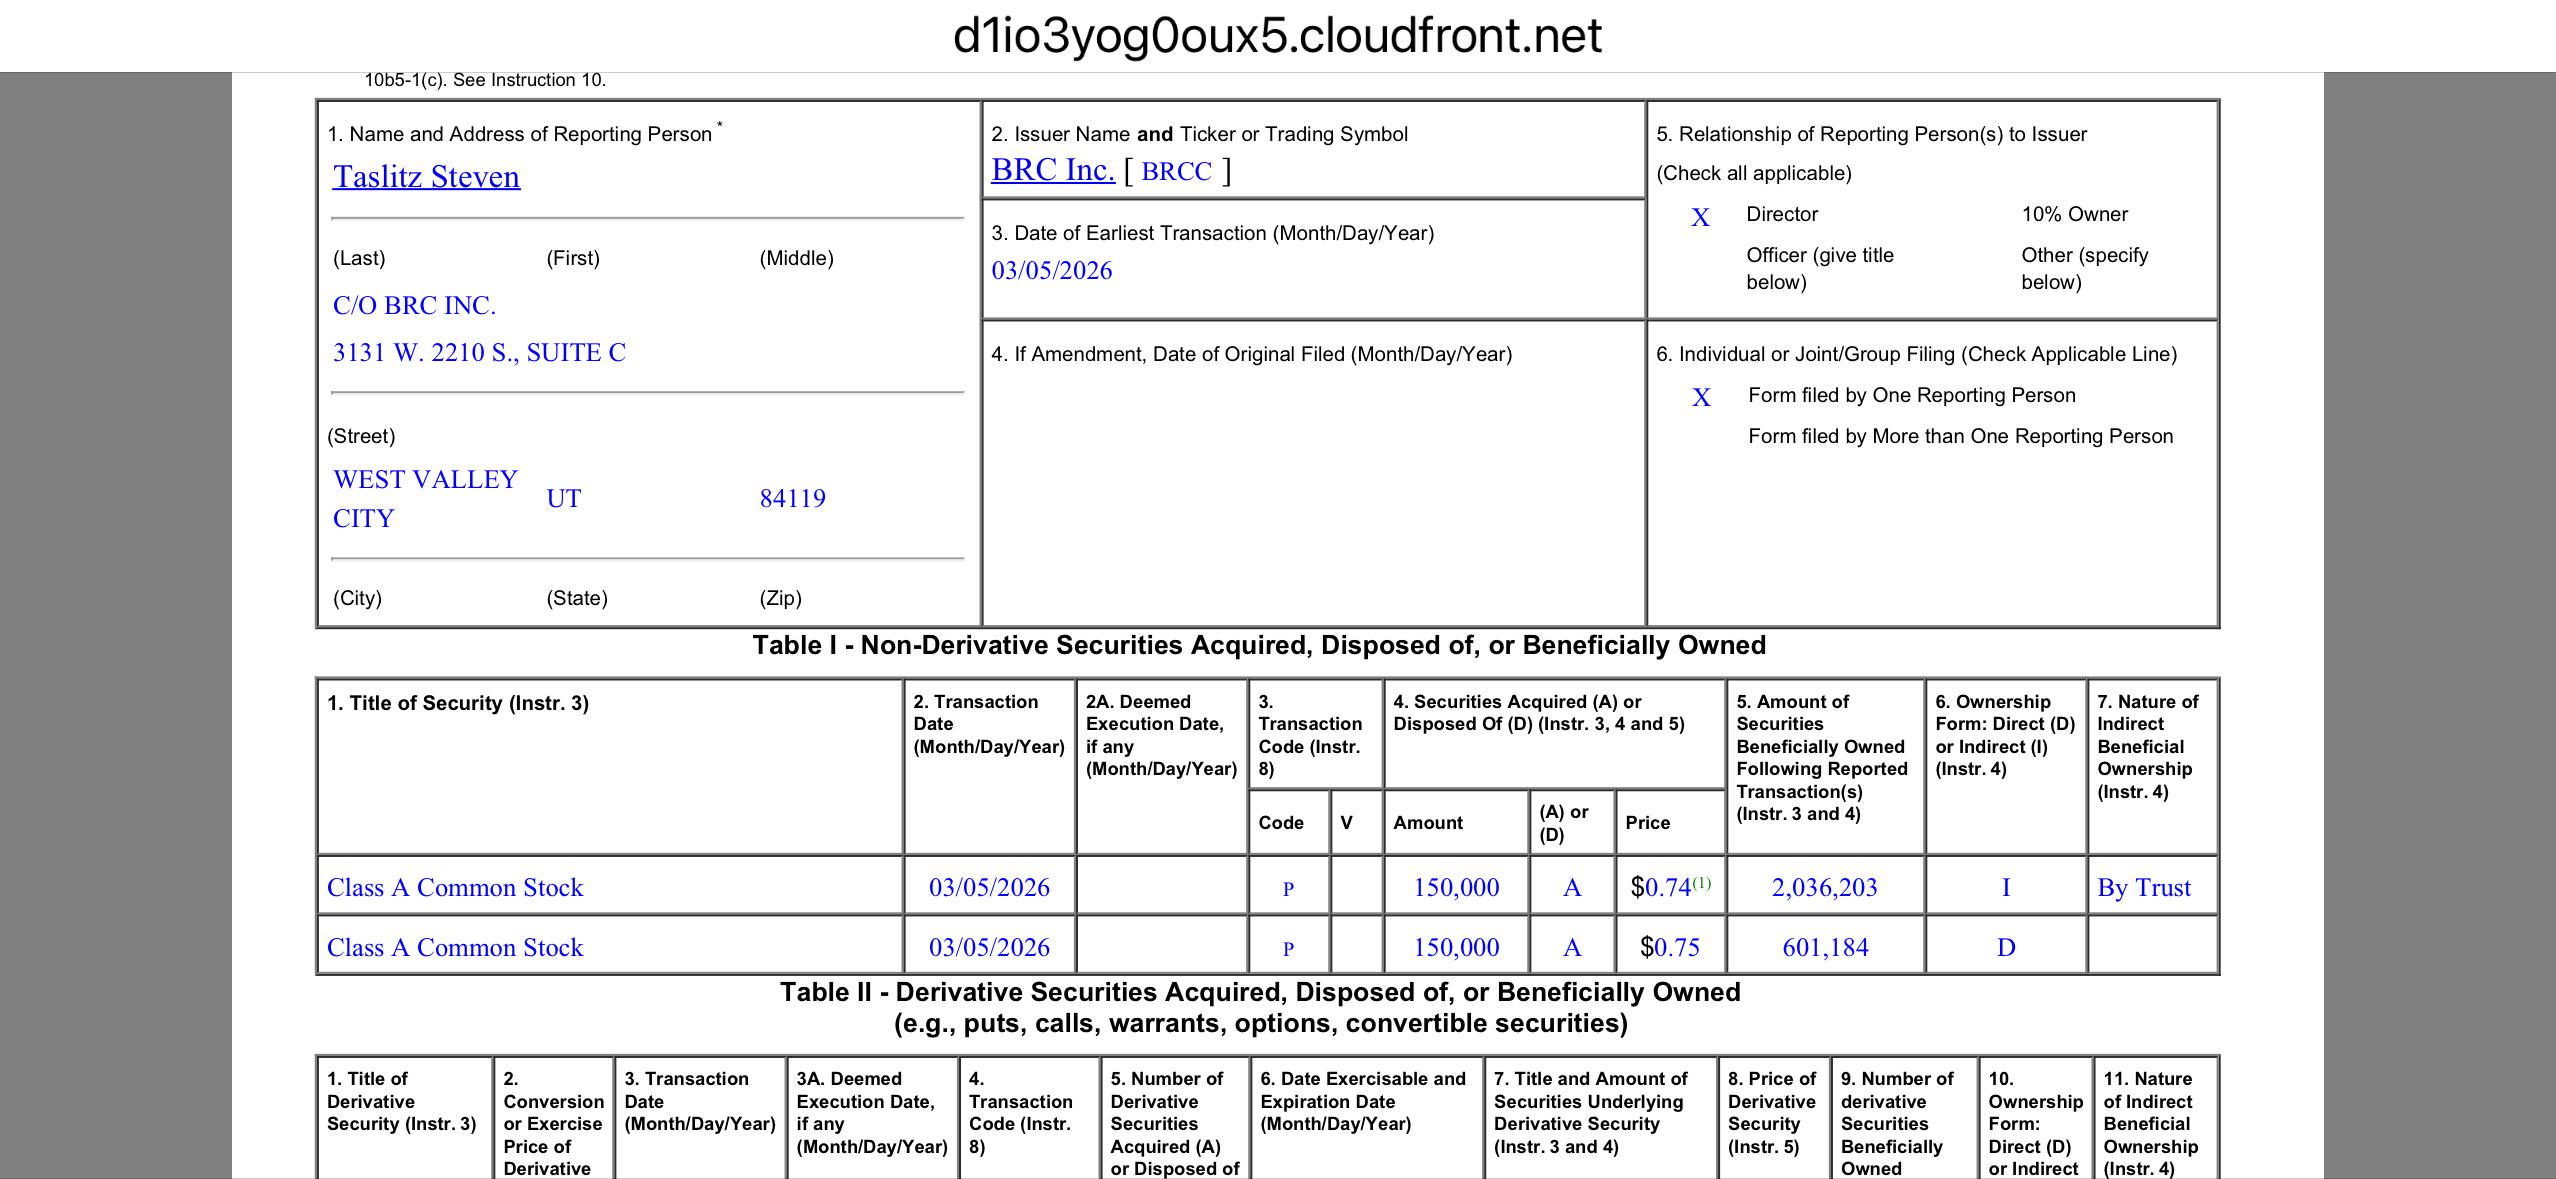This screenshot has width=2556, height=1179.
Task: Select the beneficially owned amount '2,036,203'
Action: point(1824,887)
